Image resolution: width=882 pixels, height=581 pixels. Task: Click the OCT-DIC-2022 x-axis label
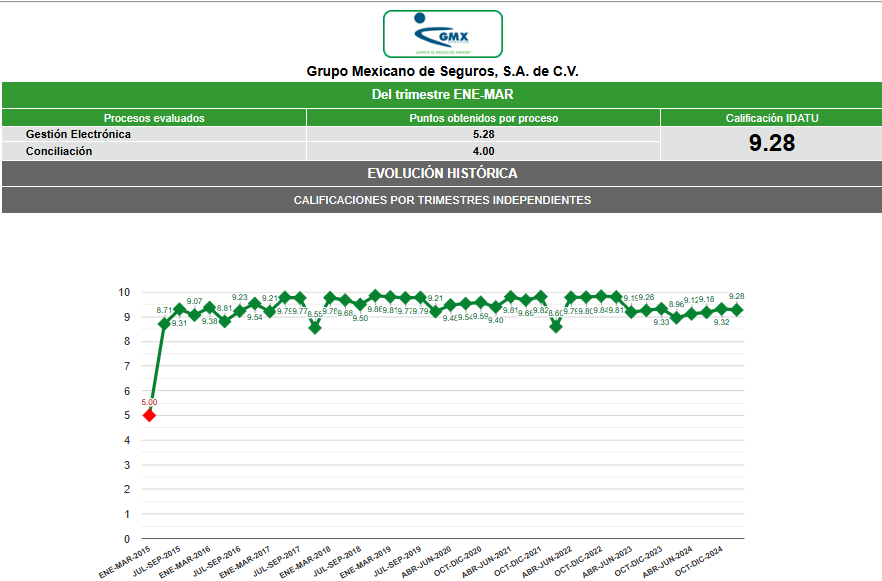click(578, 561)
